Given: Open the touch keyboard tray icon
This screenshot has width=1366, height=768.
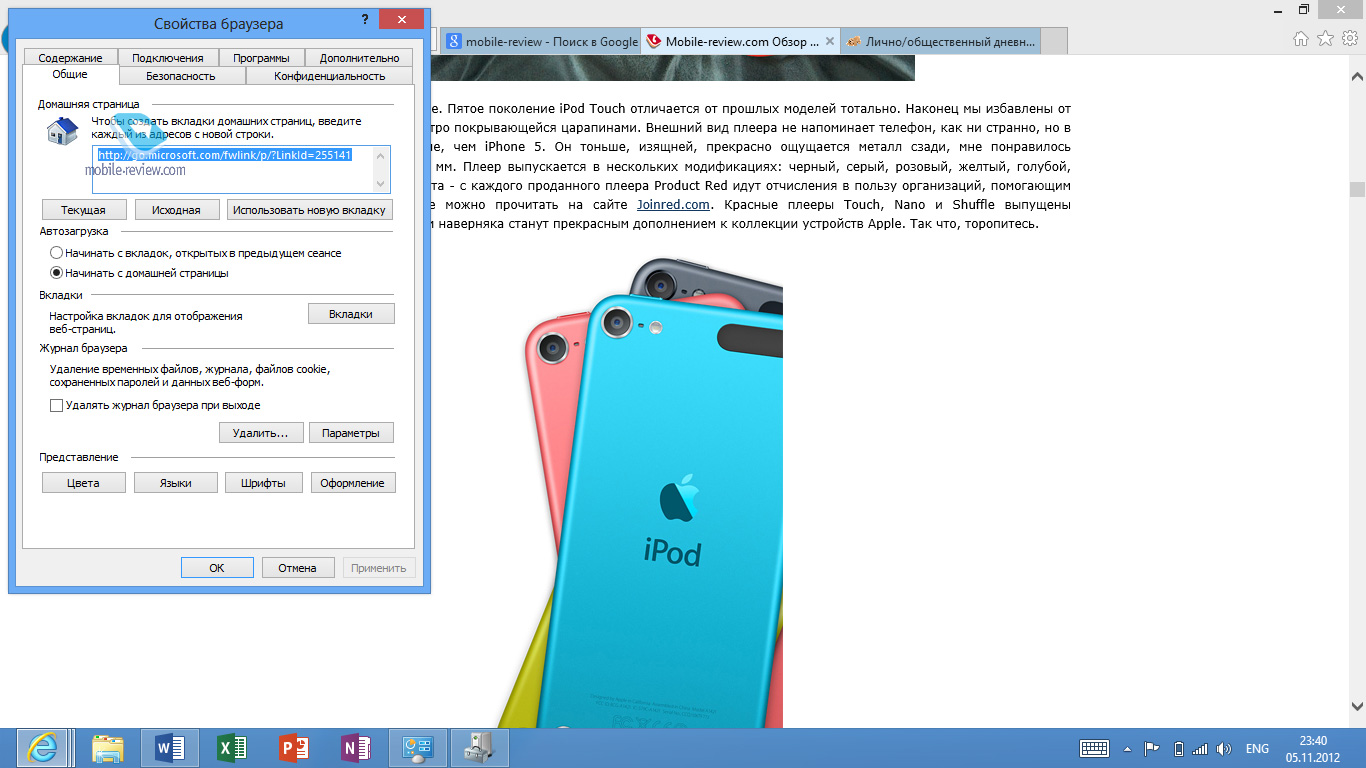Looking at the screenshot, I should click(x=1094, y=748).
